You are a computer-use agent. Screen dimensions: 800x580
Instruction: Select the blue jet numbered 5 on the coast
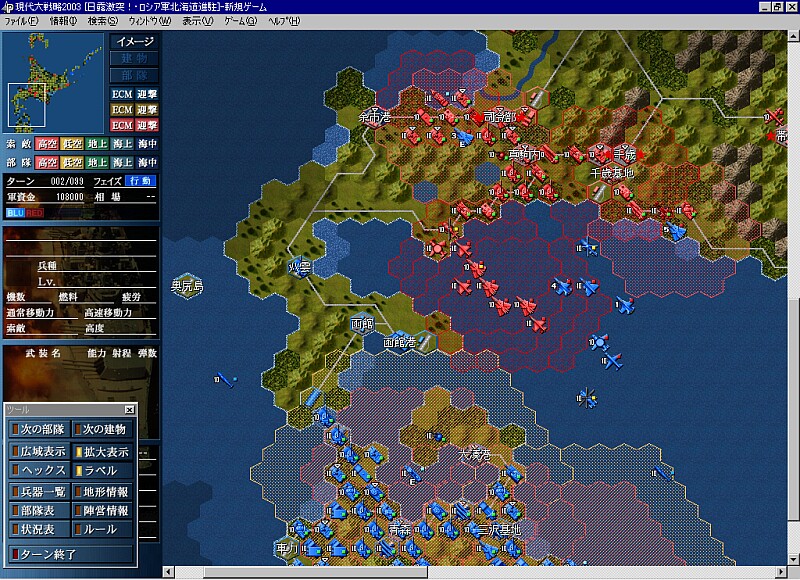[x=676, y=231]
